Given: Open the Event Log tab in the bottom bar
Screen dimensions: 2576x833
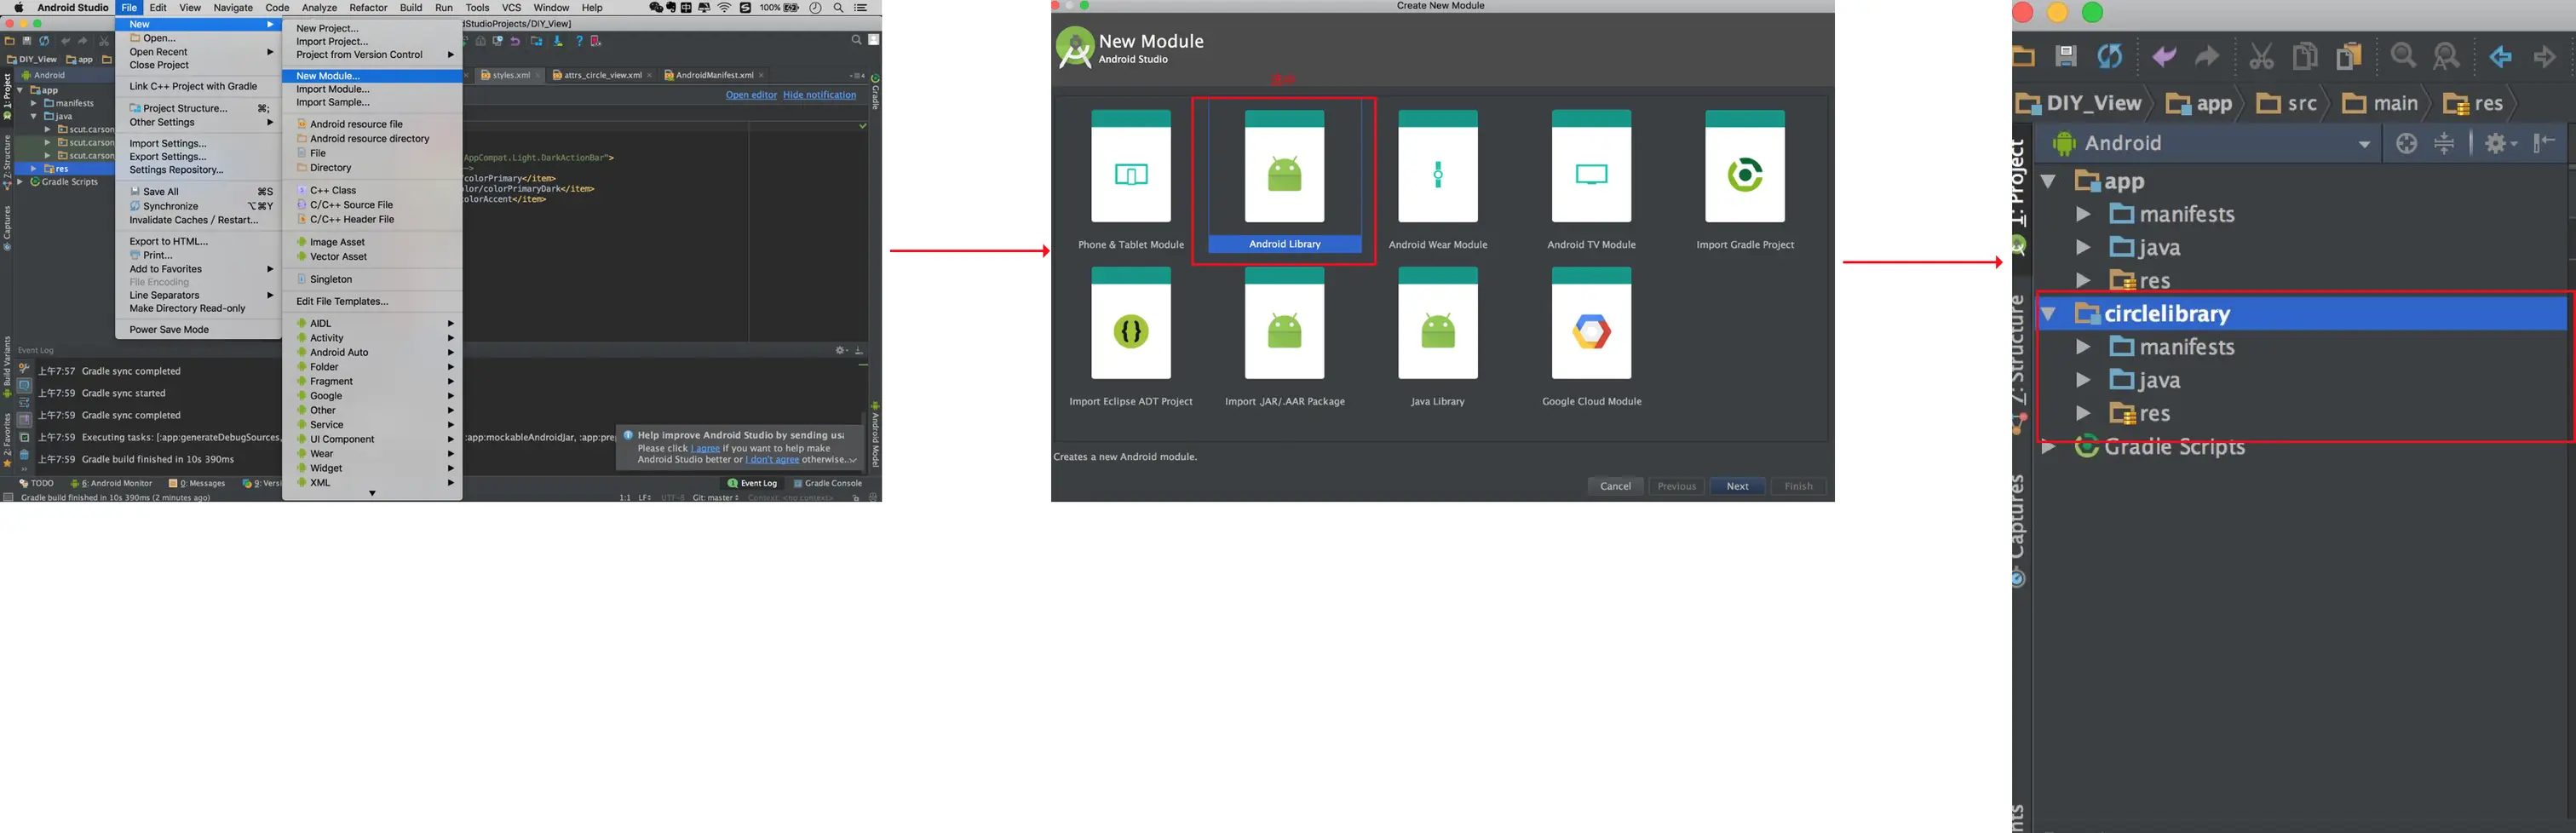Looking at the screenshot, I should [752, 483].
